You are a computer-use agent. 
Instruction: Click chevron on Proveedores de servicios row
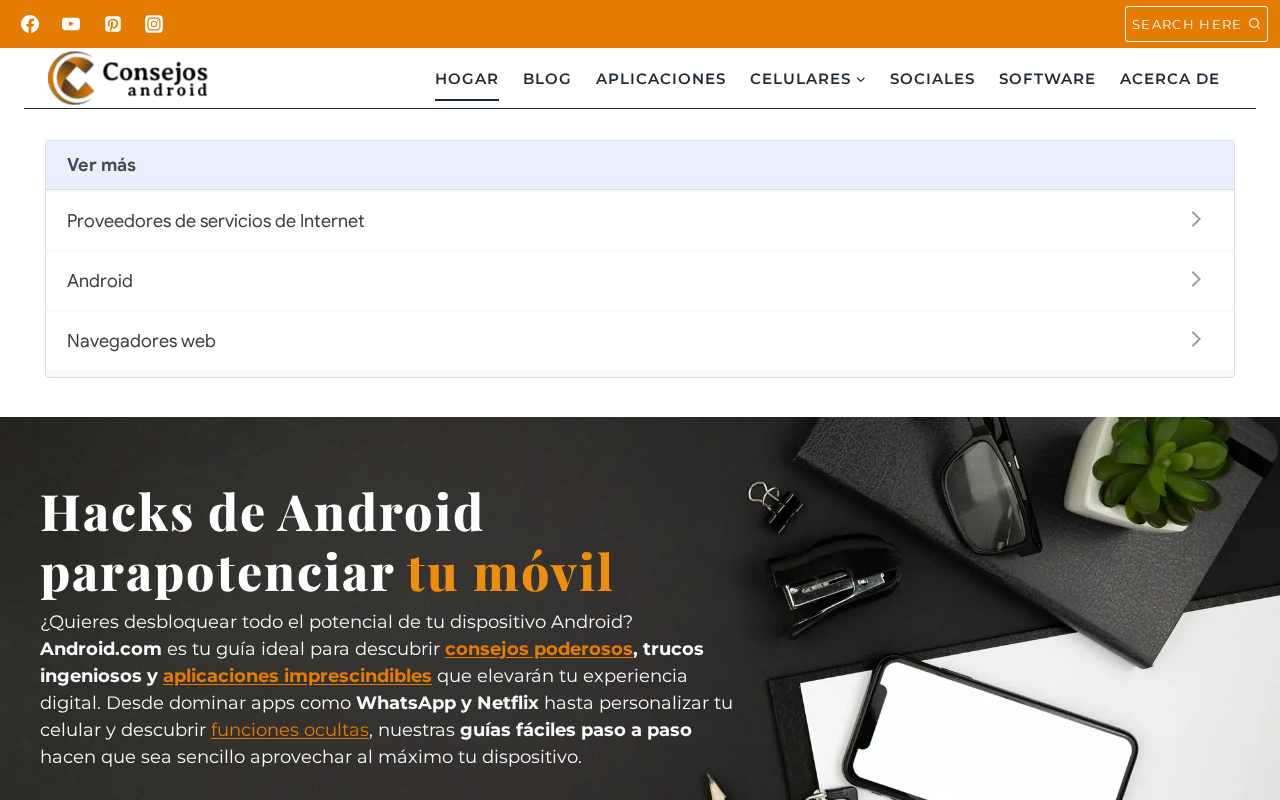[1196, 220]
